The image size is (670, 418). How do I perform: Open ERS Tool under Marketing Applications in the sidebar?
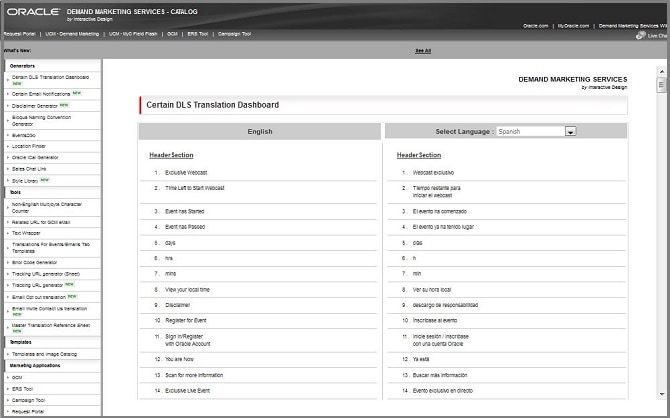click(x=22, y=389)
